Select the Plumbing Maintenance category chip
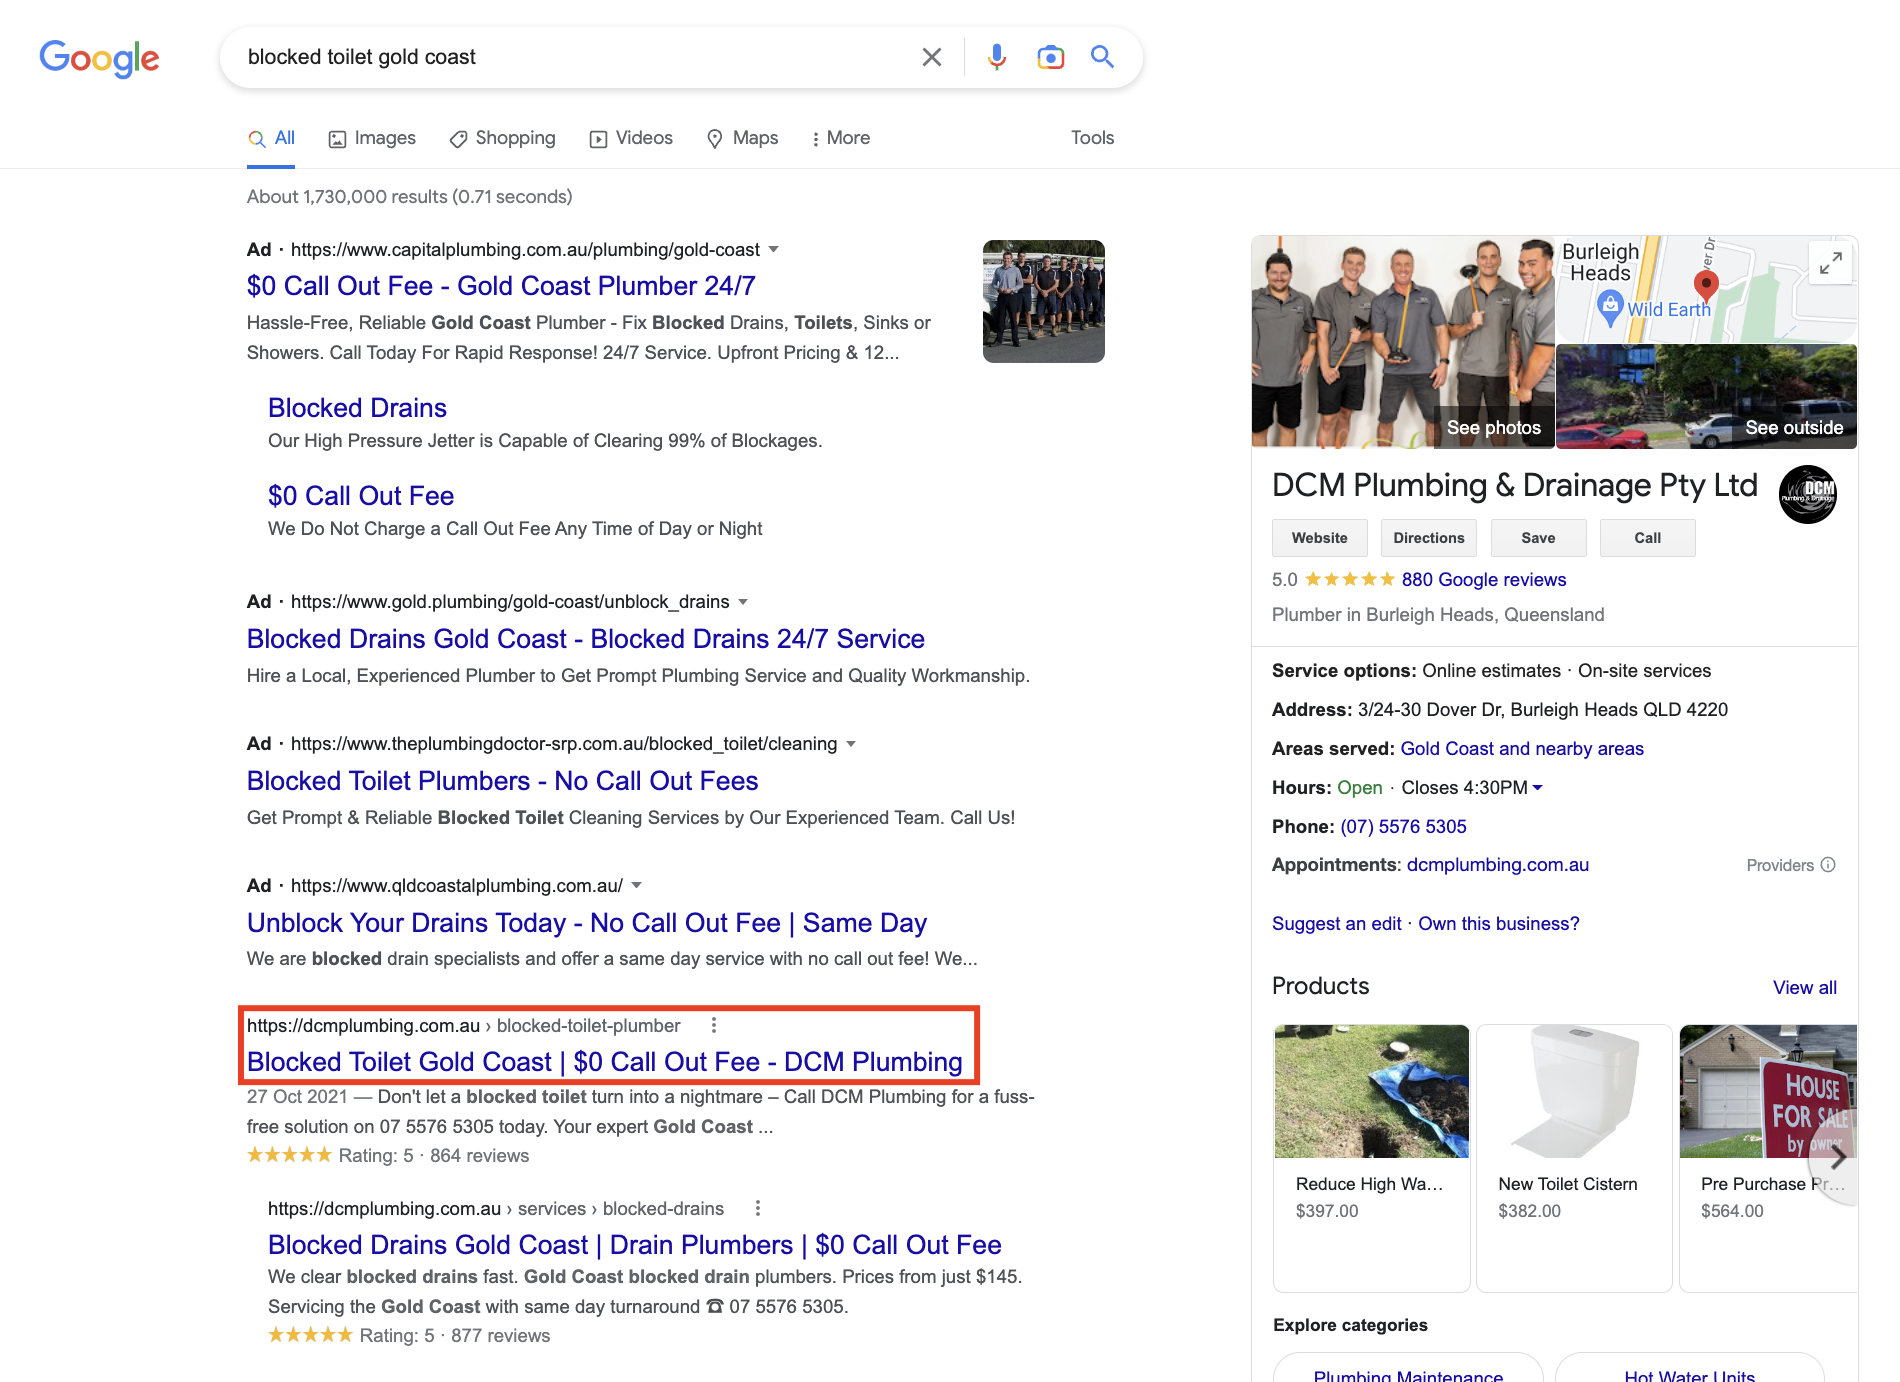Image resolution: width=1900 pixels, height=1382 pixels. pos(1408,1370)
